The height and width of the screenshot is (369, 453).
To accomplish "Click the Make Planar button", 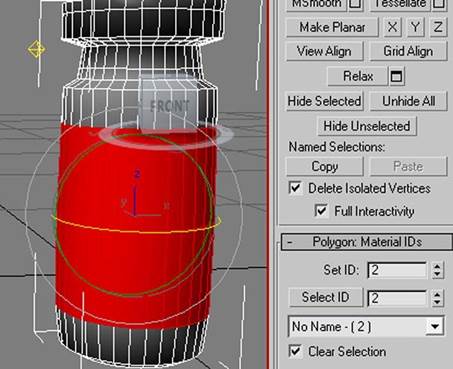I will (332, 27).
